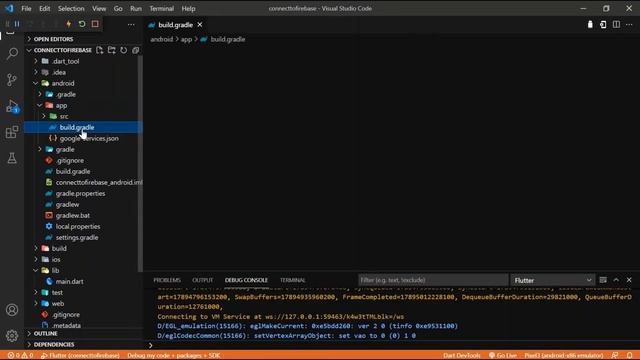640x360 pixels.
Task: Open the Selection menu
Action: coord(71,8)
